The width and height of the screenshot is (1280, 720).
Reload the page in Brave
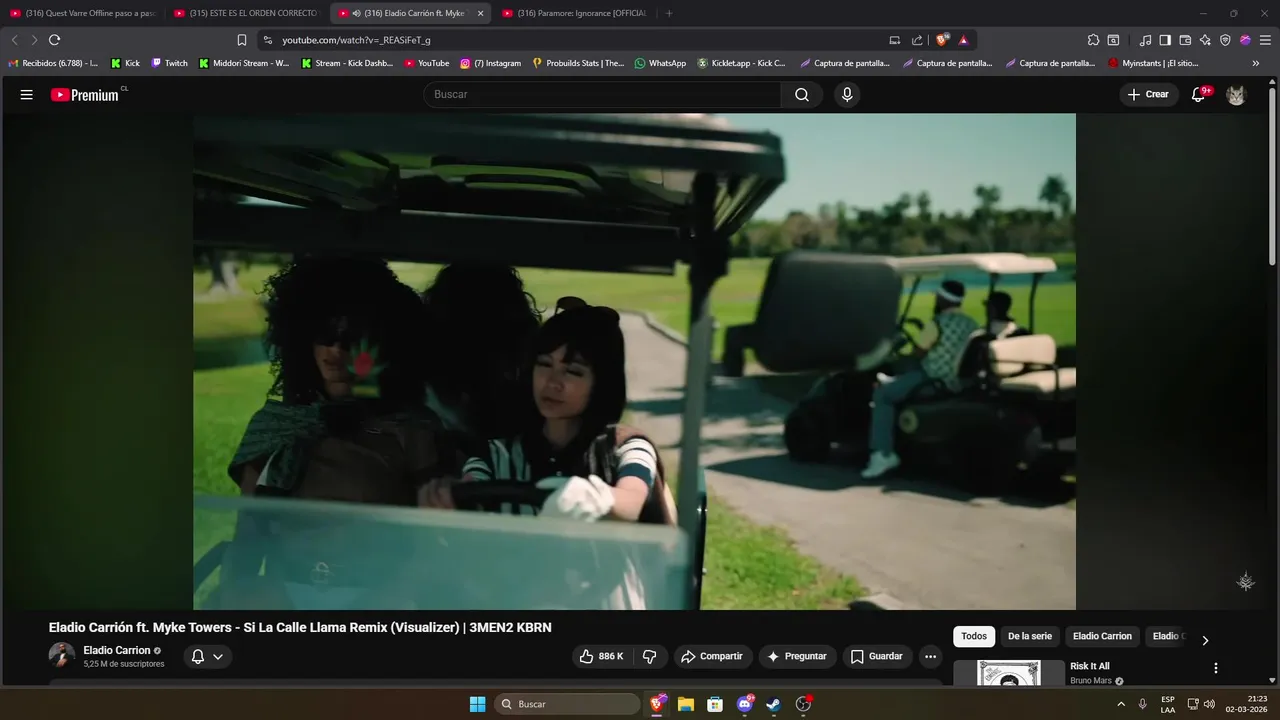54,40
